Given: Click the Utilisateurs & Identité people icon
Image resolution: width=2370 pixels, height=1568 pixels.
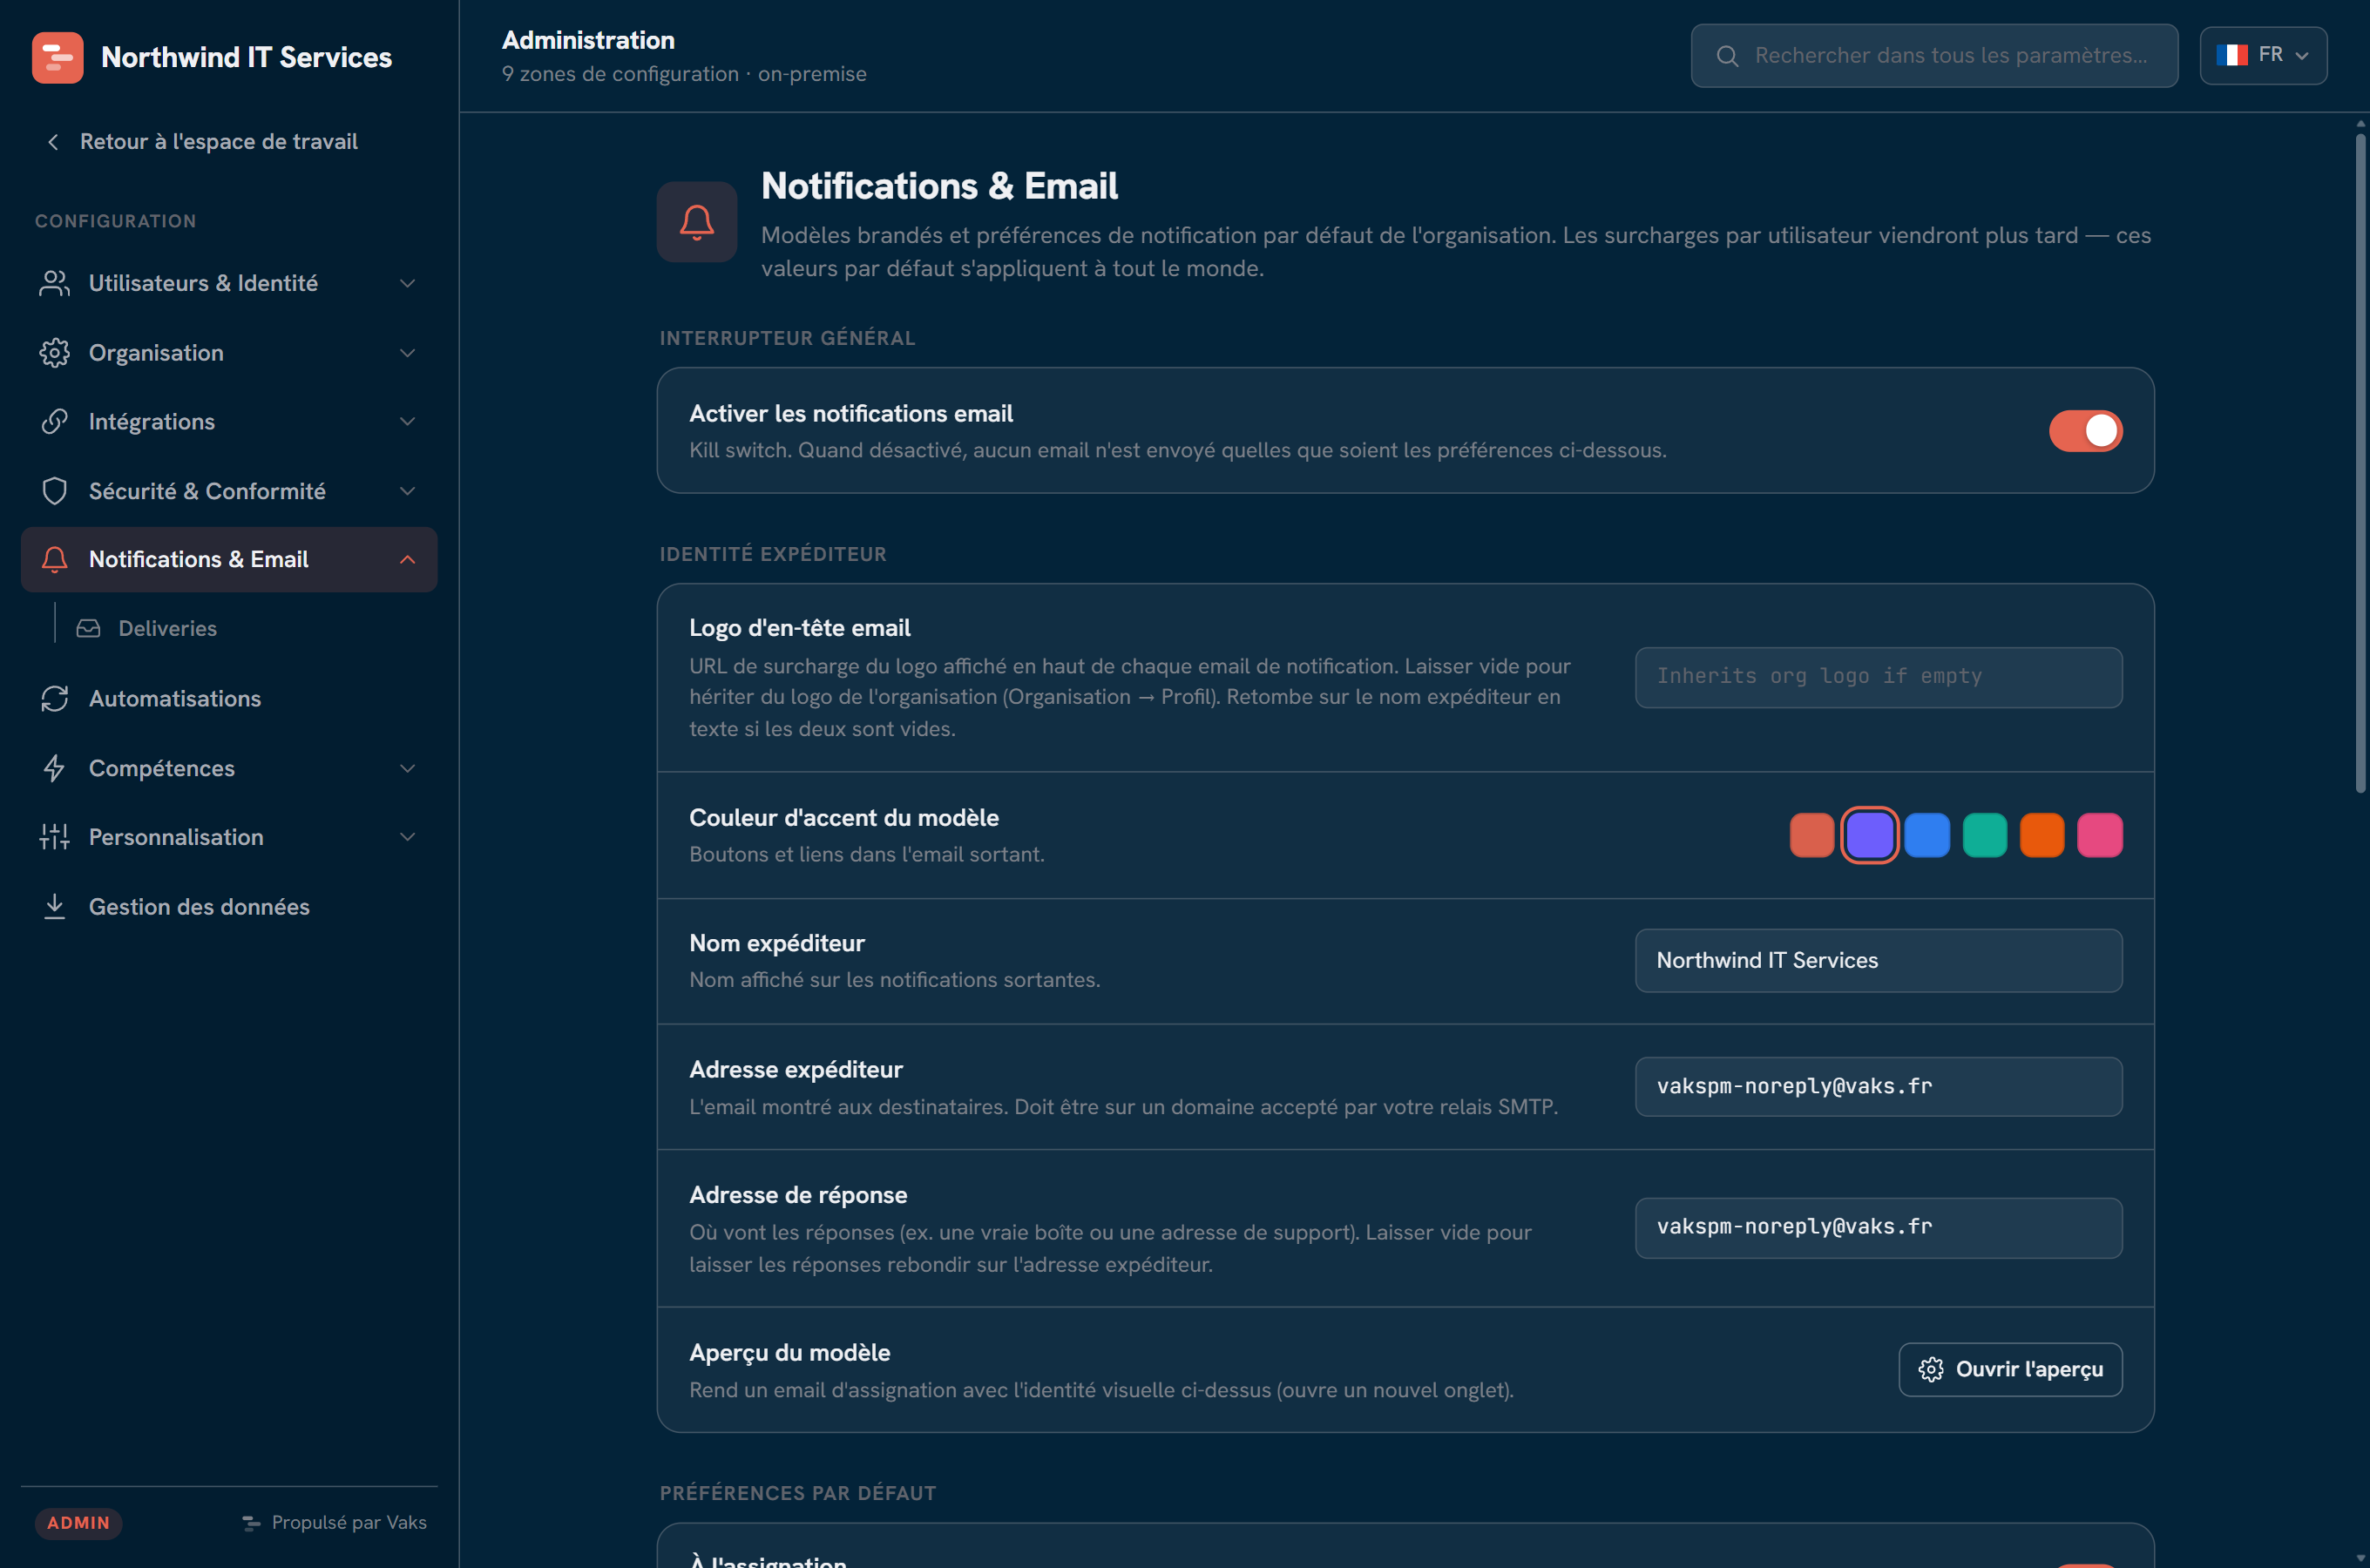Looking at the screenshot, I should [x=54, y=283].
